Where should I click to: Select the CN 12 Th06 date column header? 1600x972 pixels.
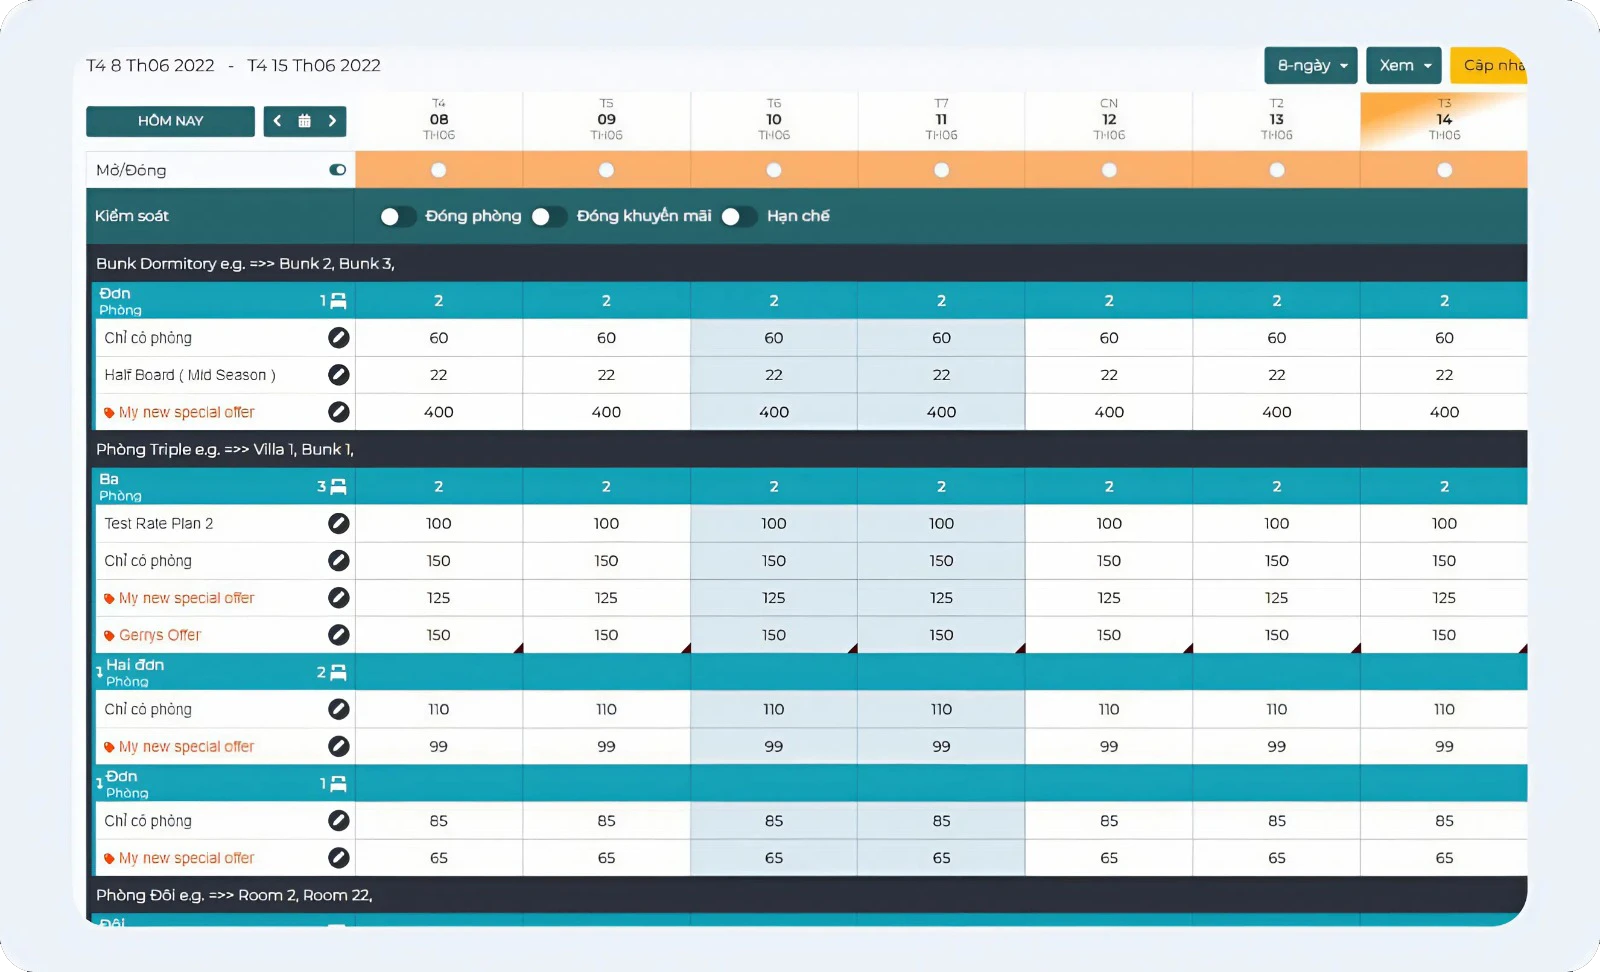pos(1108,120)
